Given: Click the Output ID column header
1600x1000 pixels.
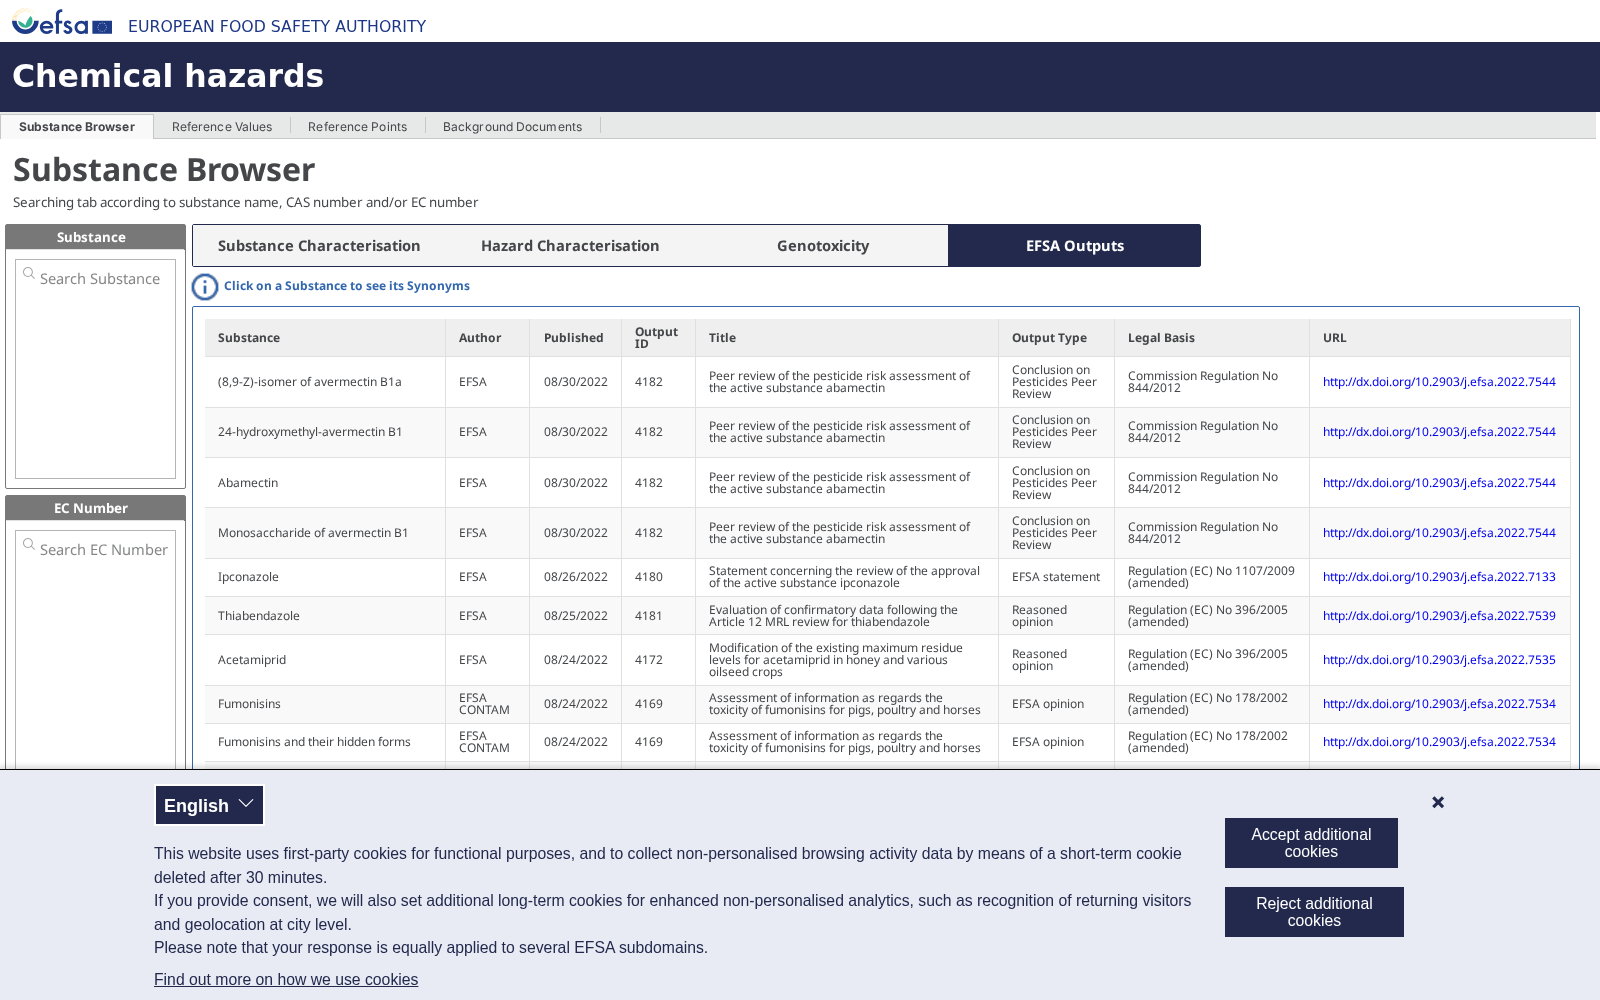Looking at the screenshot, I should coord(658,338).
